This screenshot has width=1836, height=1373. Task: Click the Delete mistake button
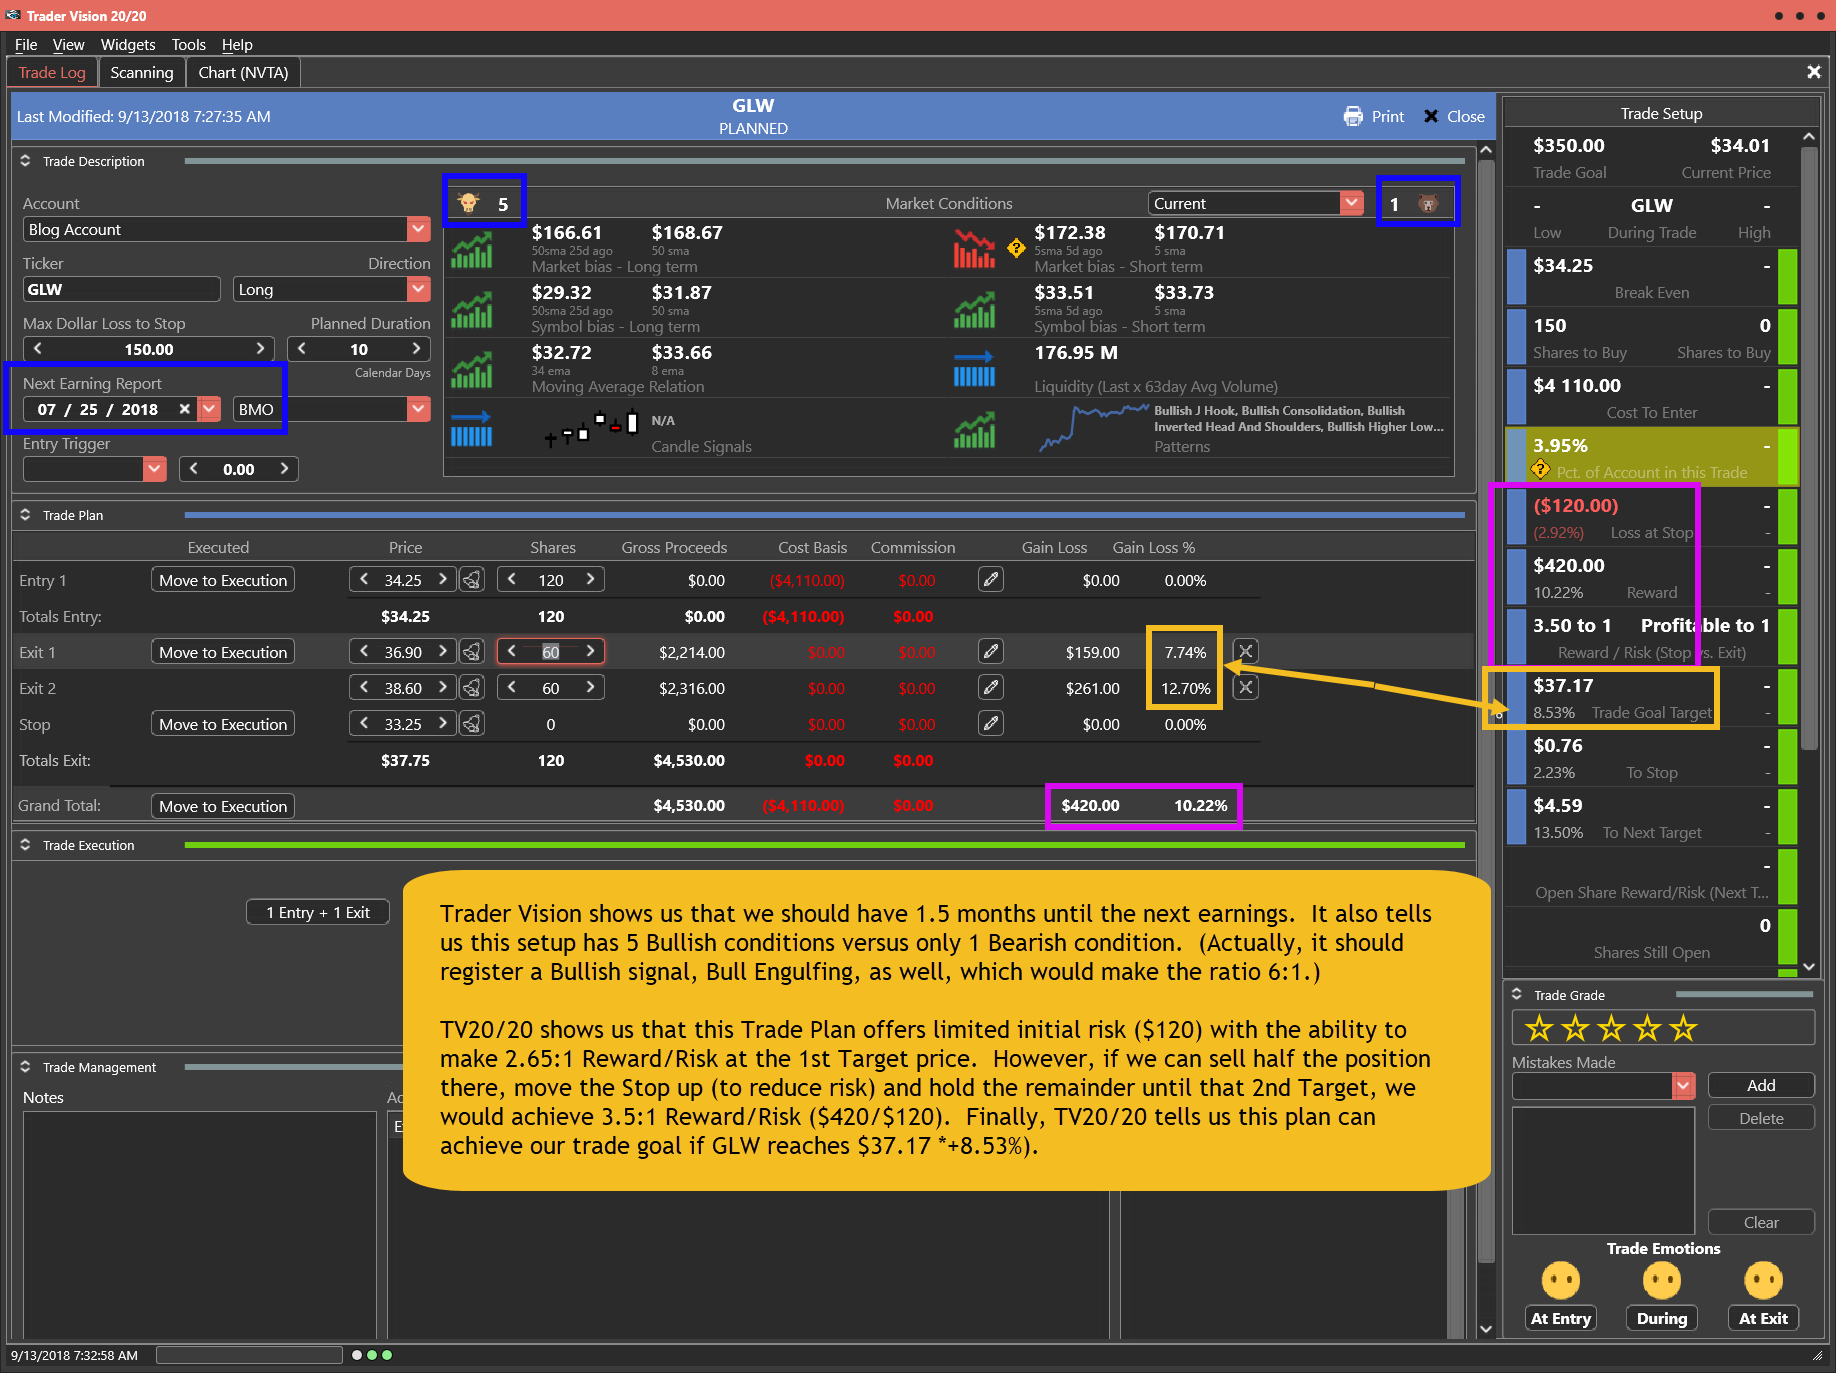1761,1118
